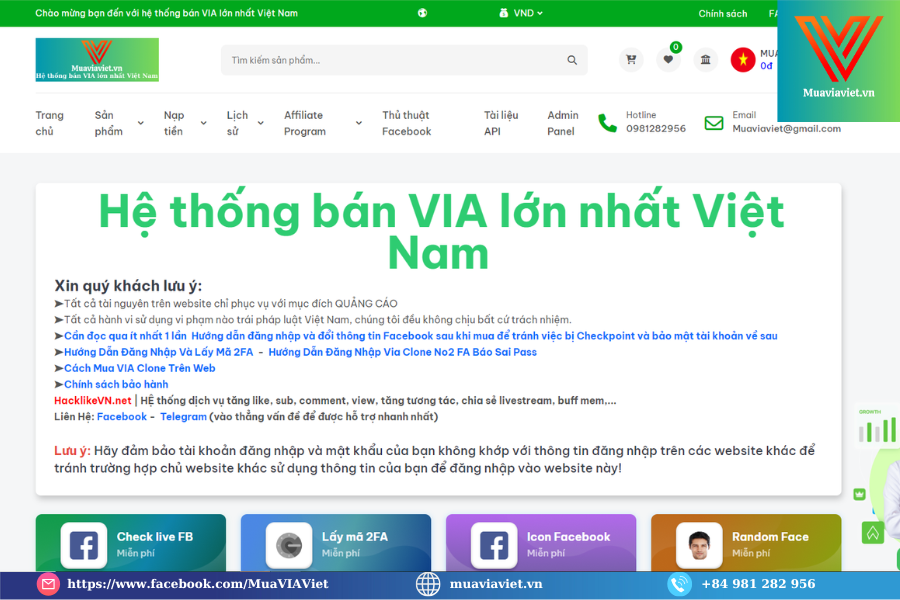Image resolution: width=900 pixels, height=600 pixels.
Task: Expand the Lịch sử menu chevron
Action: click(x=260, y=123)
